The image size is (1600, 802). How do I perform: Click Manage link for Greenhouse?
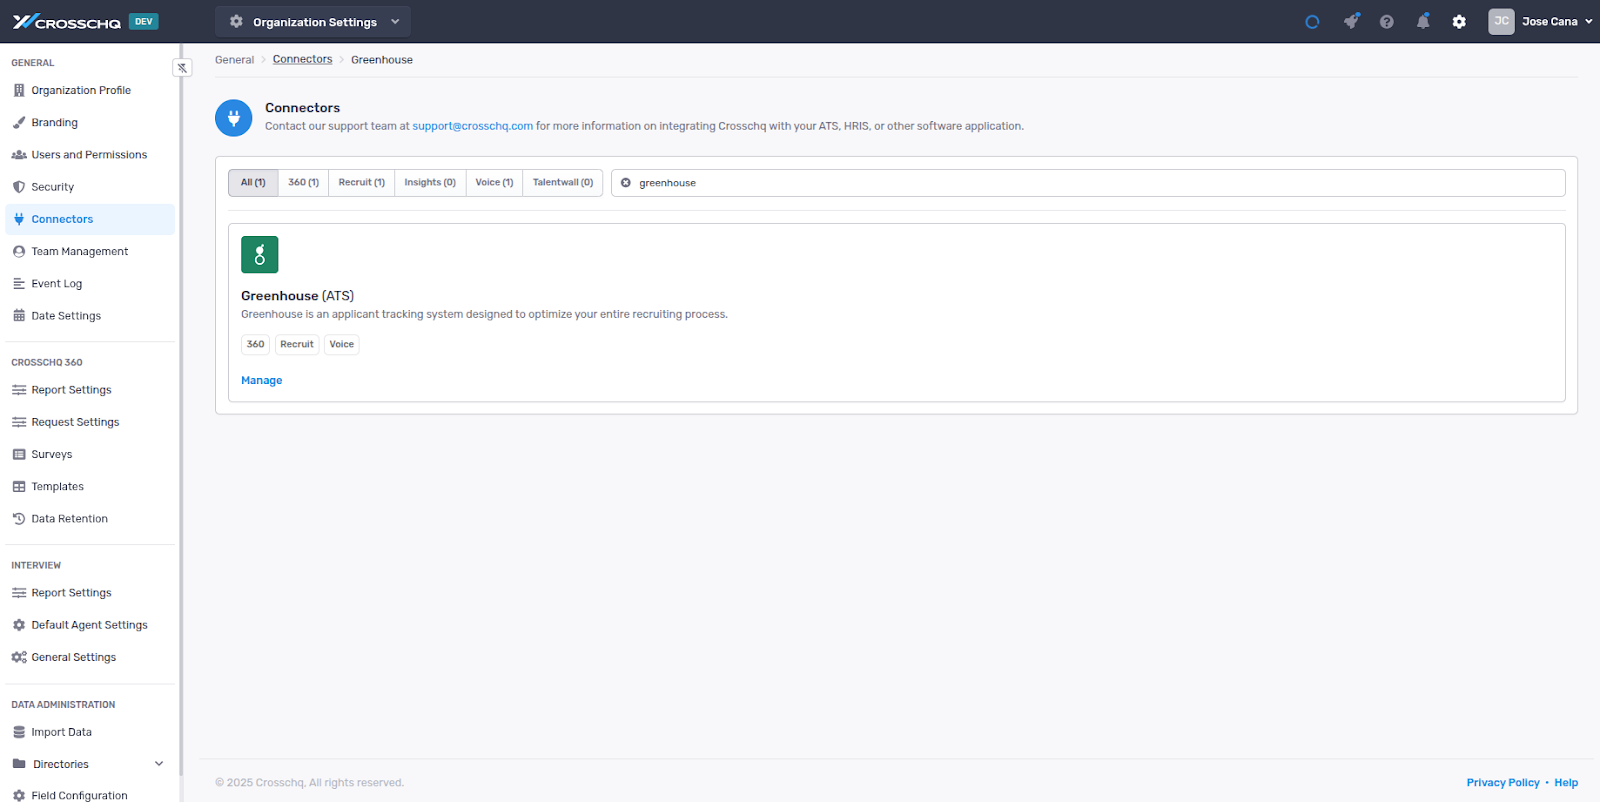point(261,380)
